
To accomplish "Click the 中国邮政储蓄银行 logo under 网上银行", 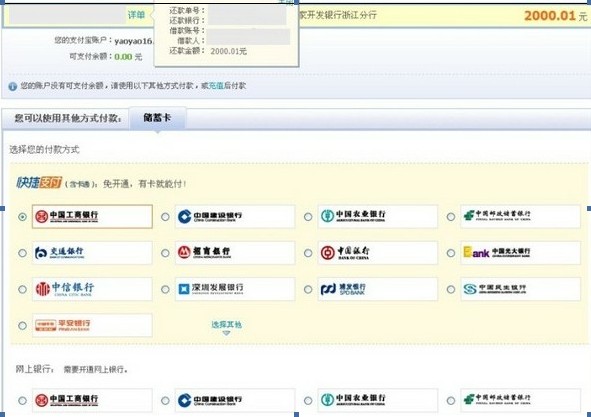I will [497, 400].
